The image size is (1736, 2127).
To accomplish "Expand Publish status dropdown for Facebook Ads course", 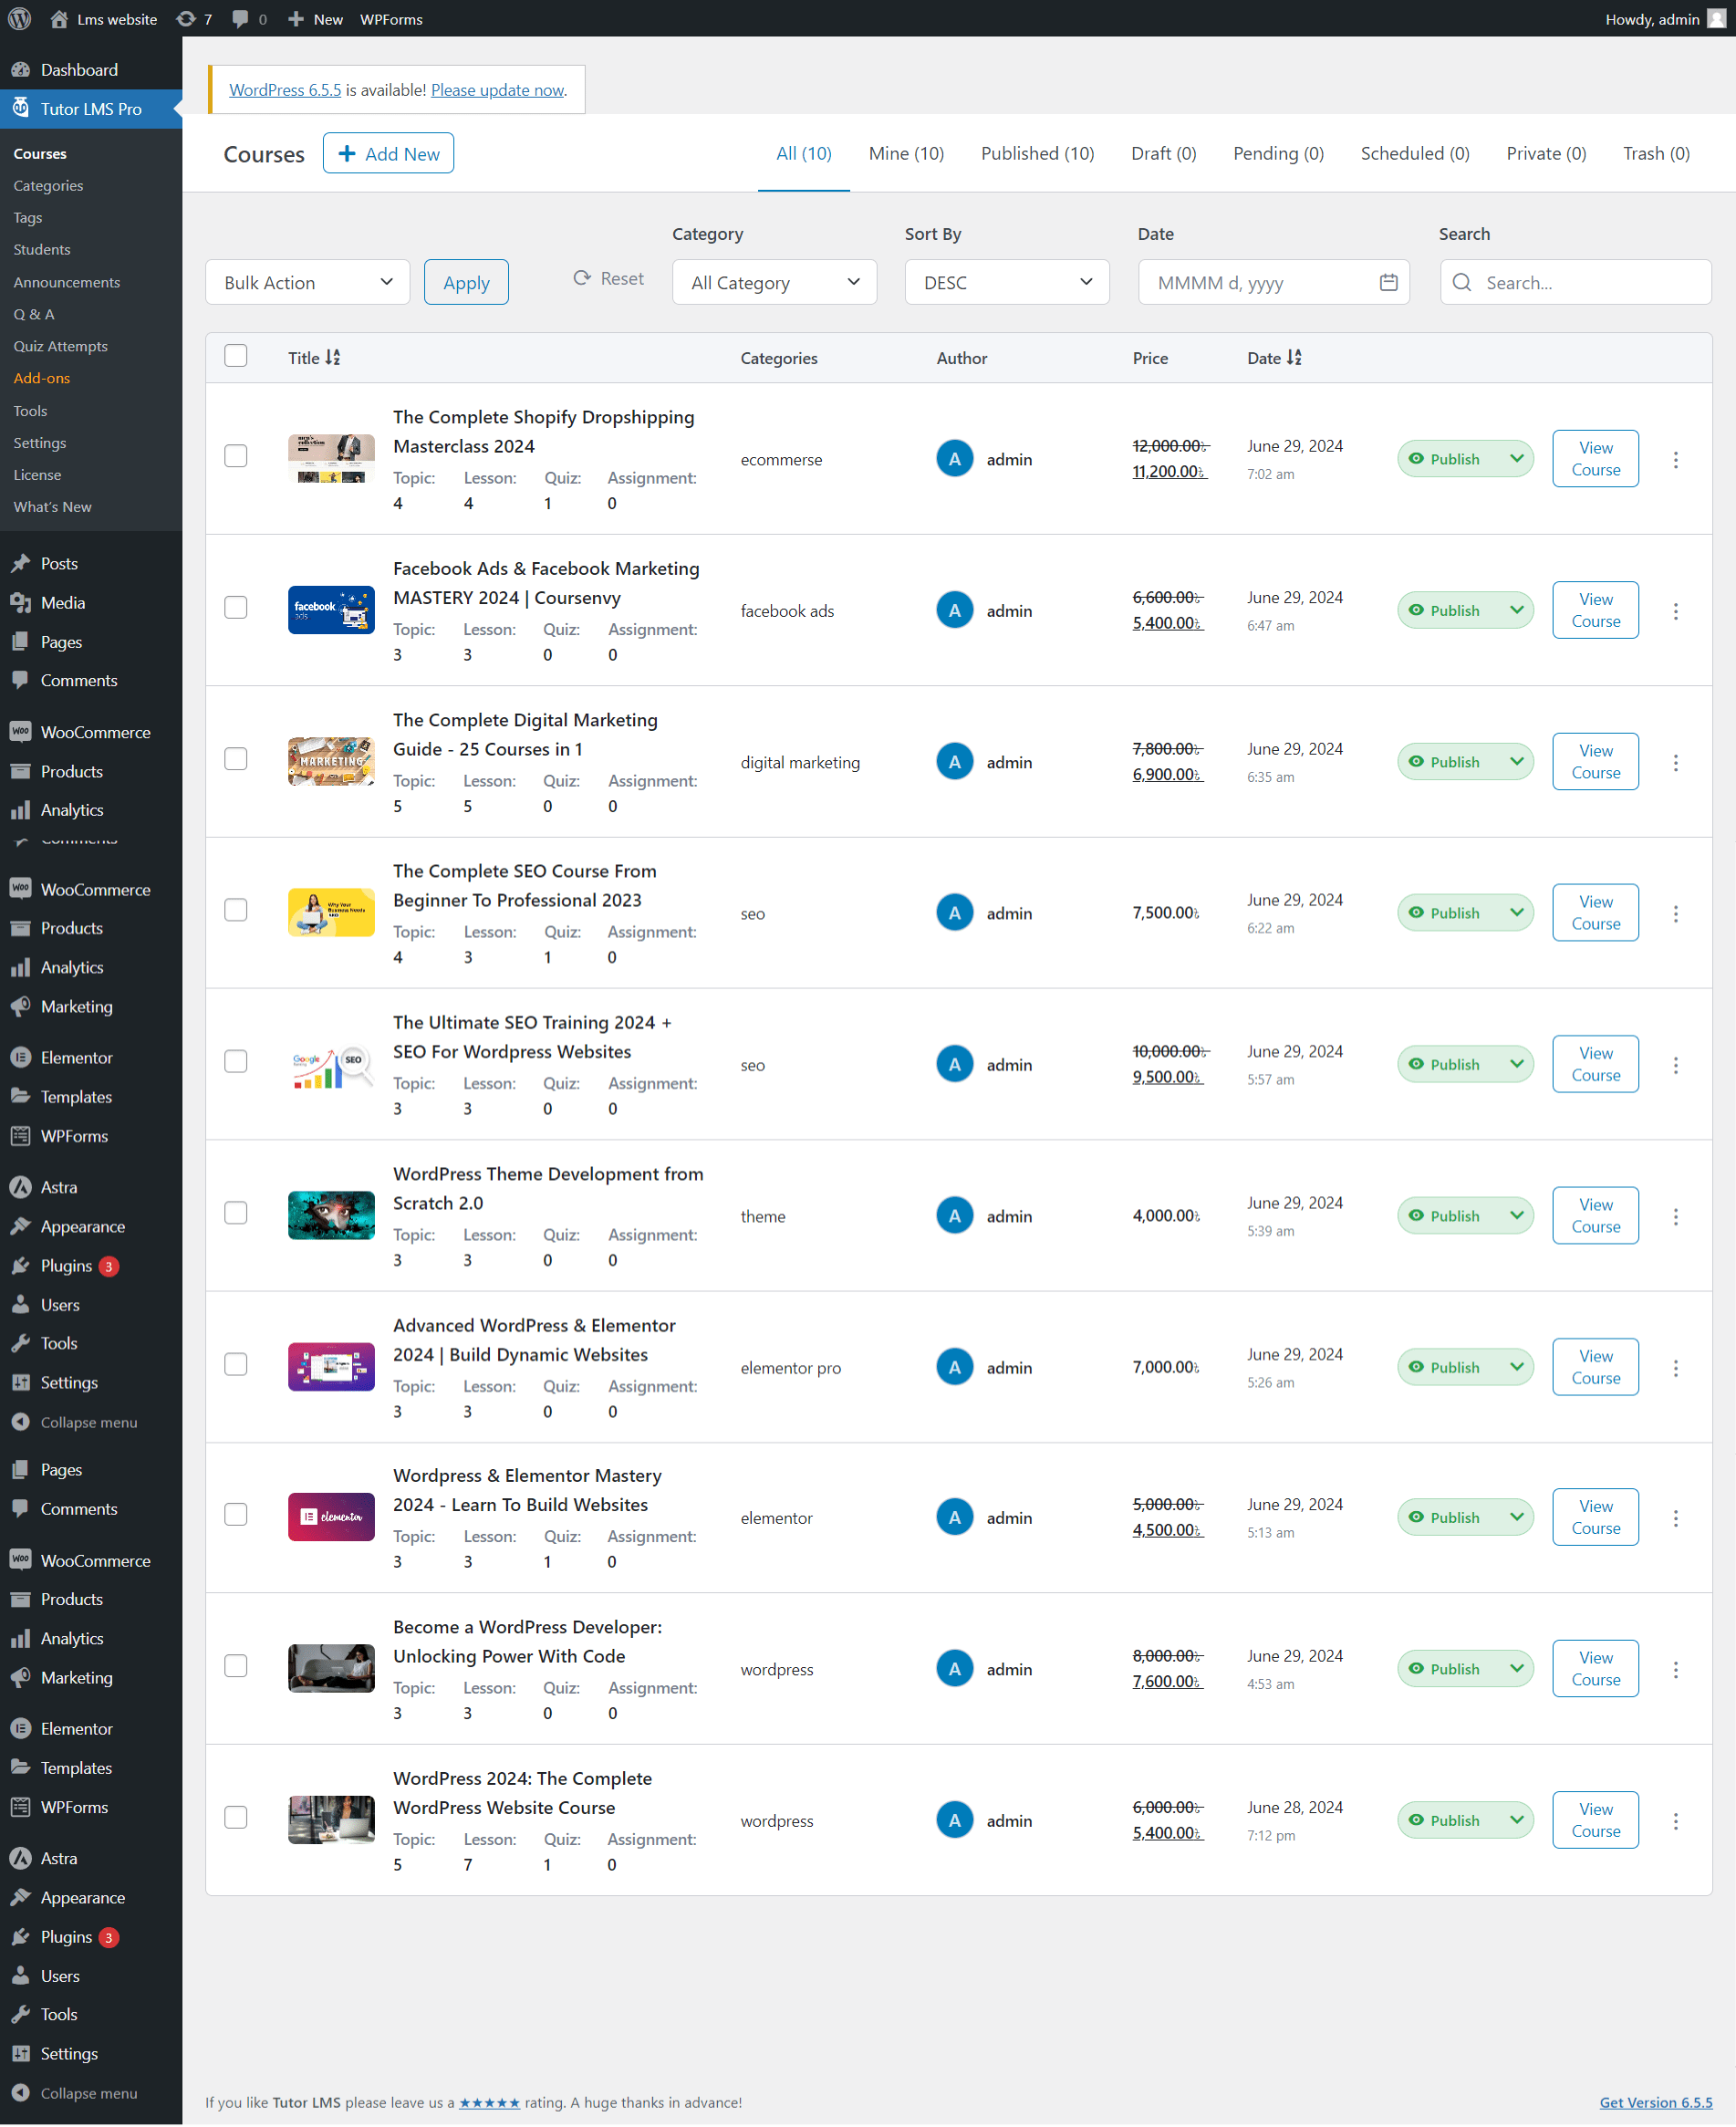I will [x=1516, y=610].
